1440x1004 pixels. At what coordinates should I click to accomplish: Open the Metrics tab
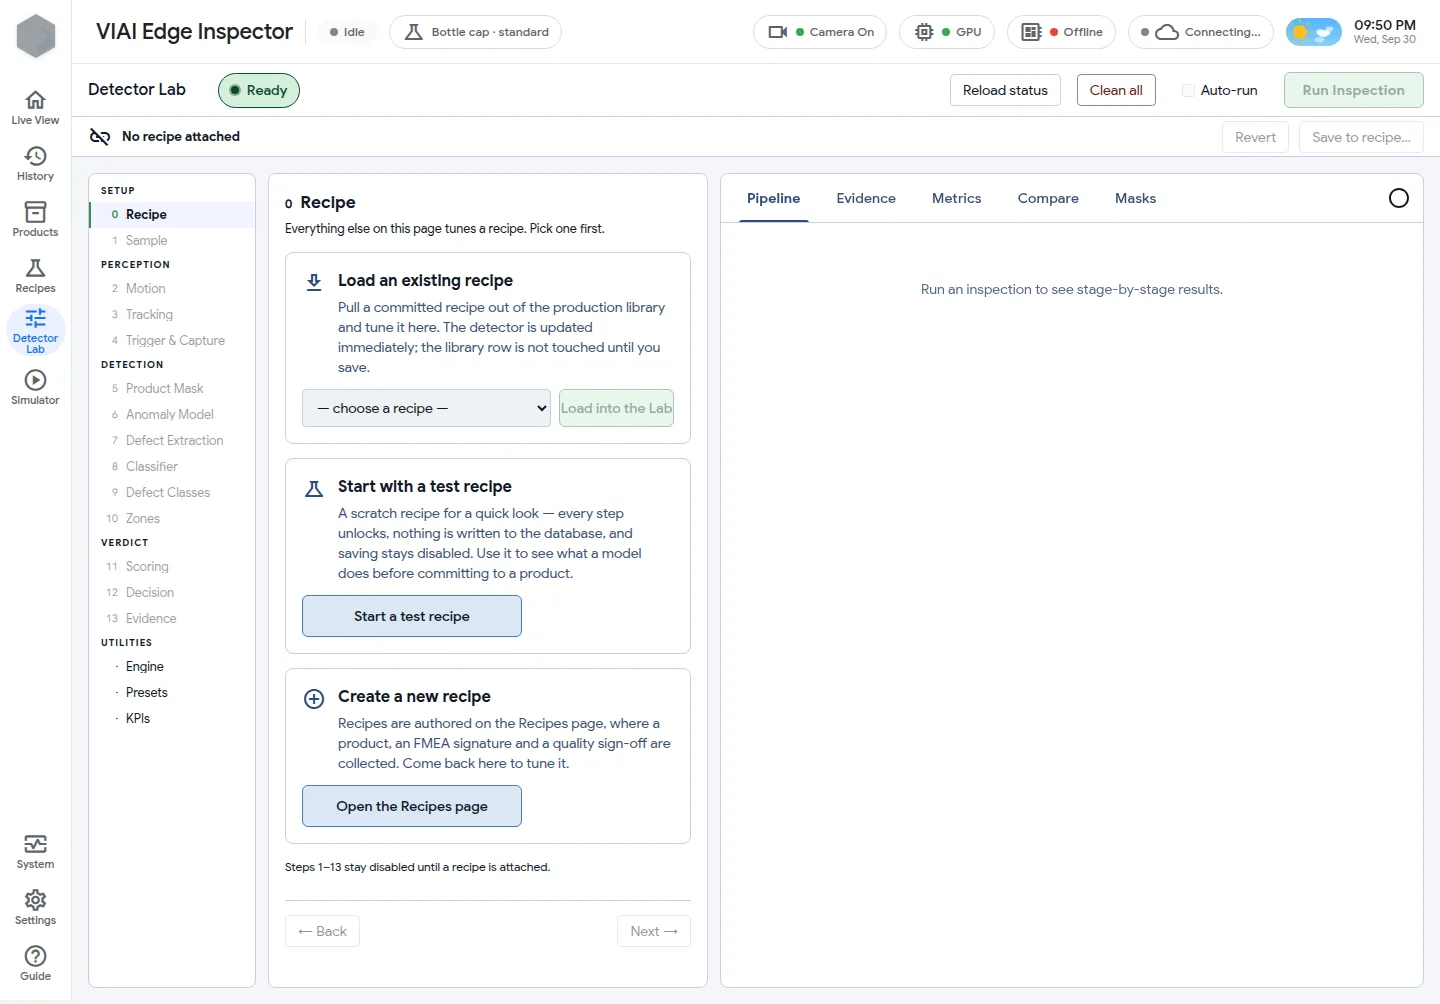[x=956, y=198]
